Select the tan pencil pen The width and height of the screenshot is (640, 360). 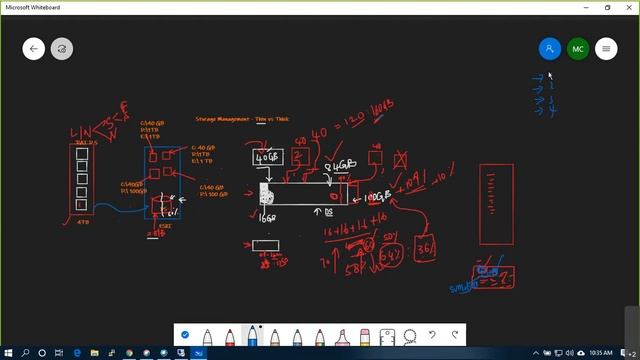(x=275, y=337)
